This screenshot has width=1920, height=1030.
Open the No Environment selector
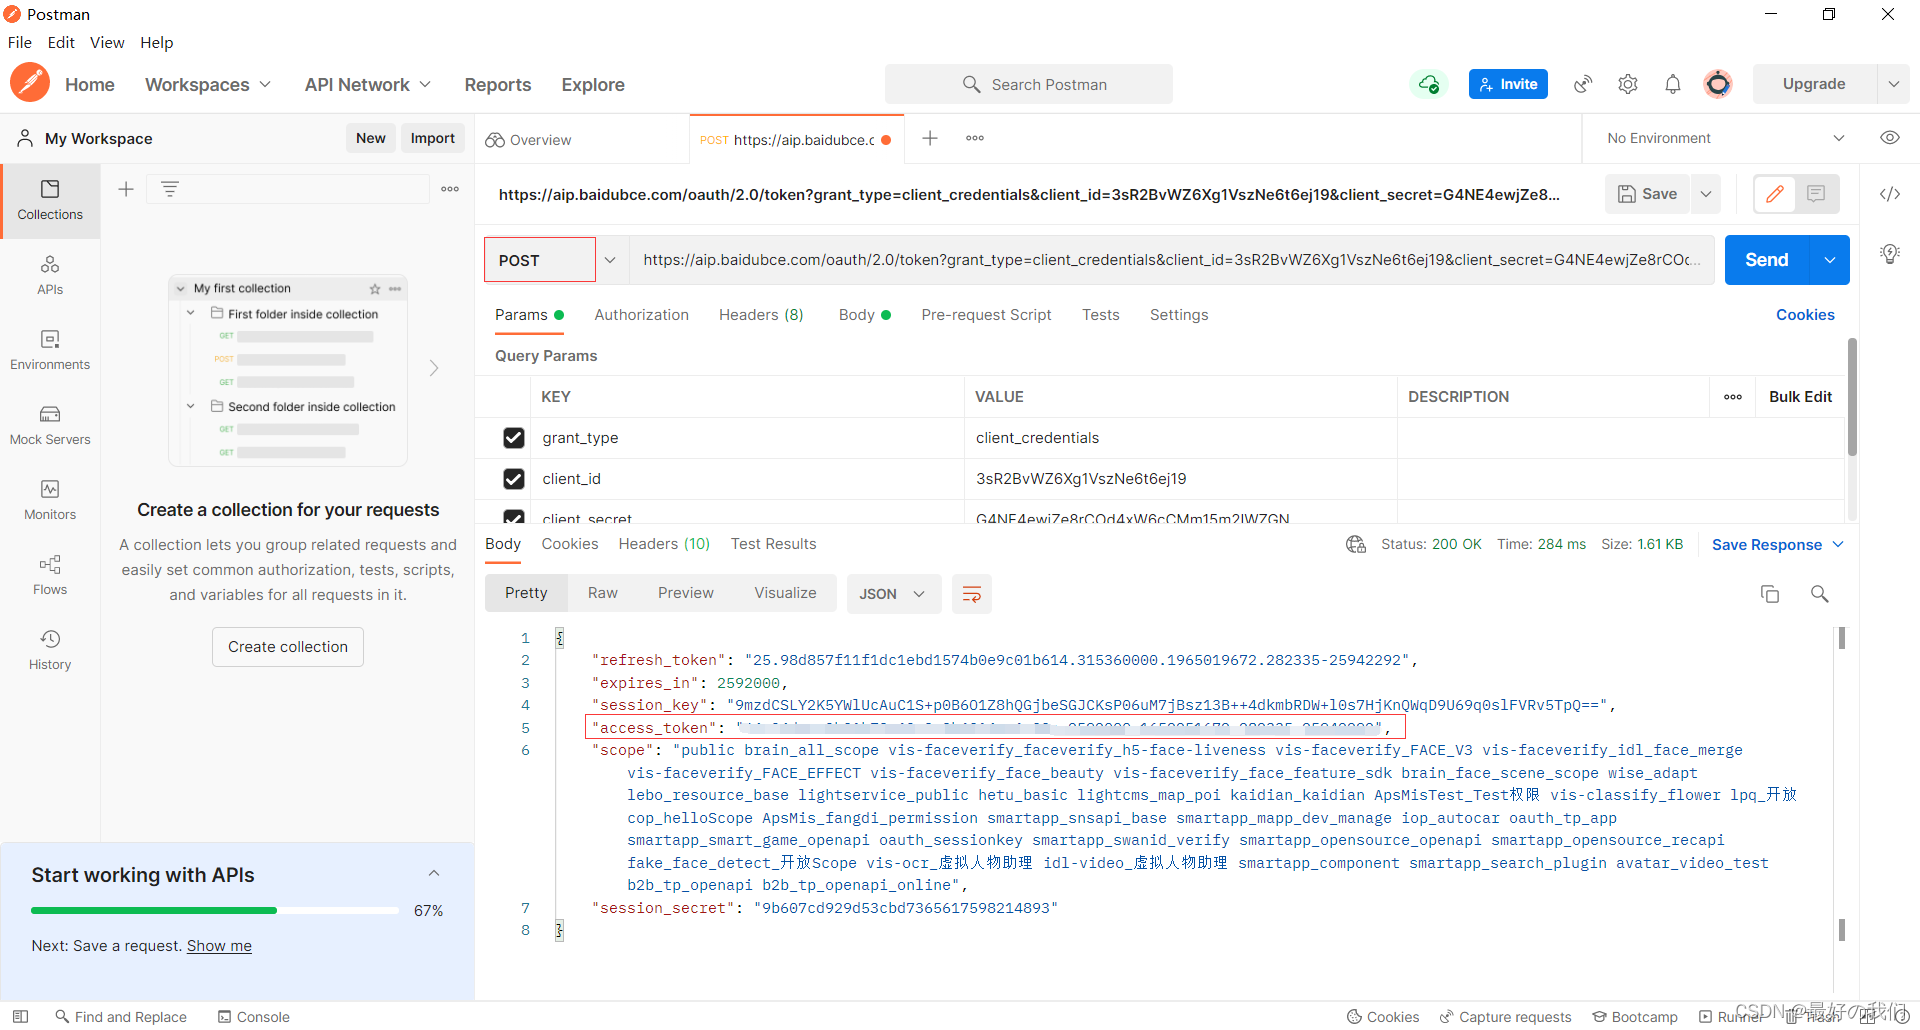pos(1726,138)
